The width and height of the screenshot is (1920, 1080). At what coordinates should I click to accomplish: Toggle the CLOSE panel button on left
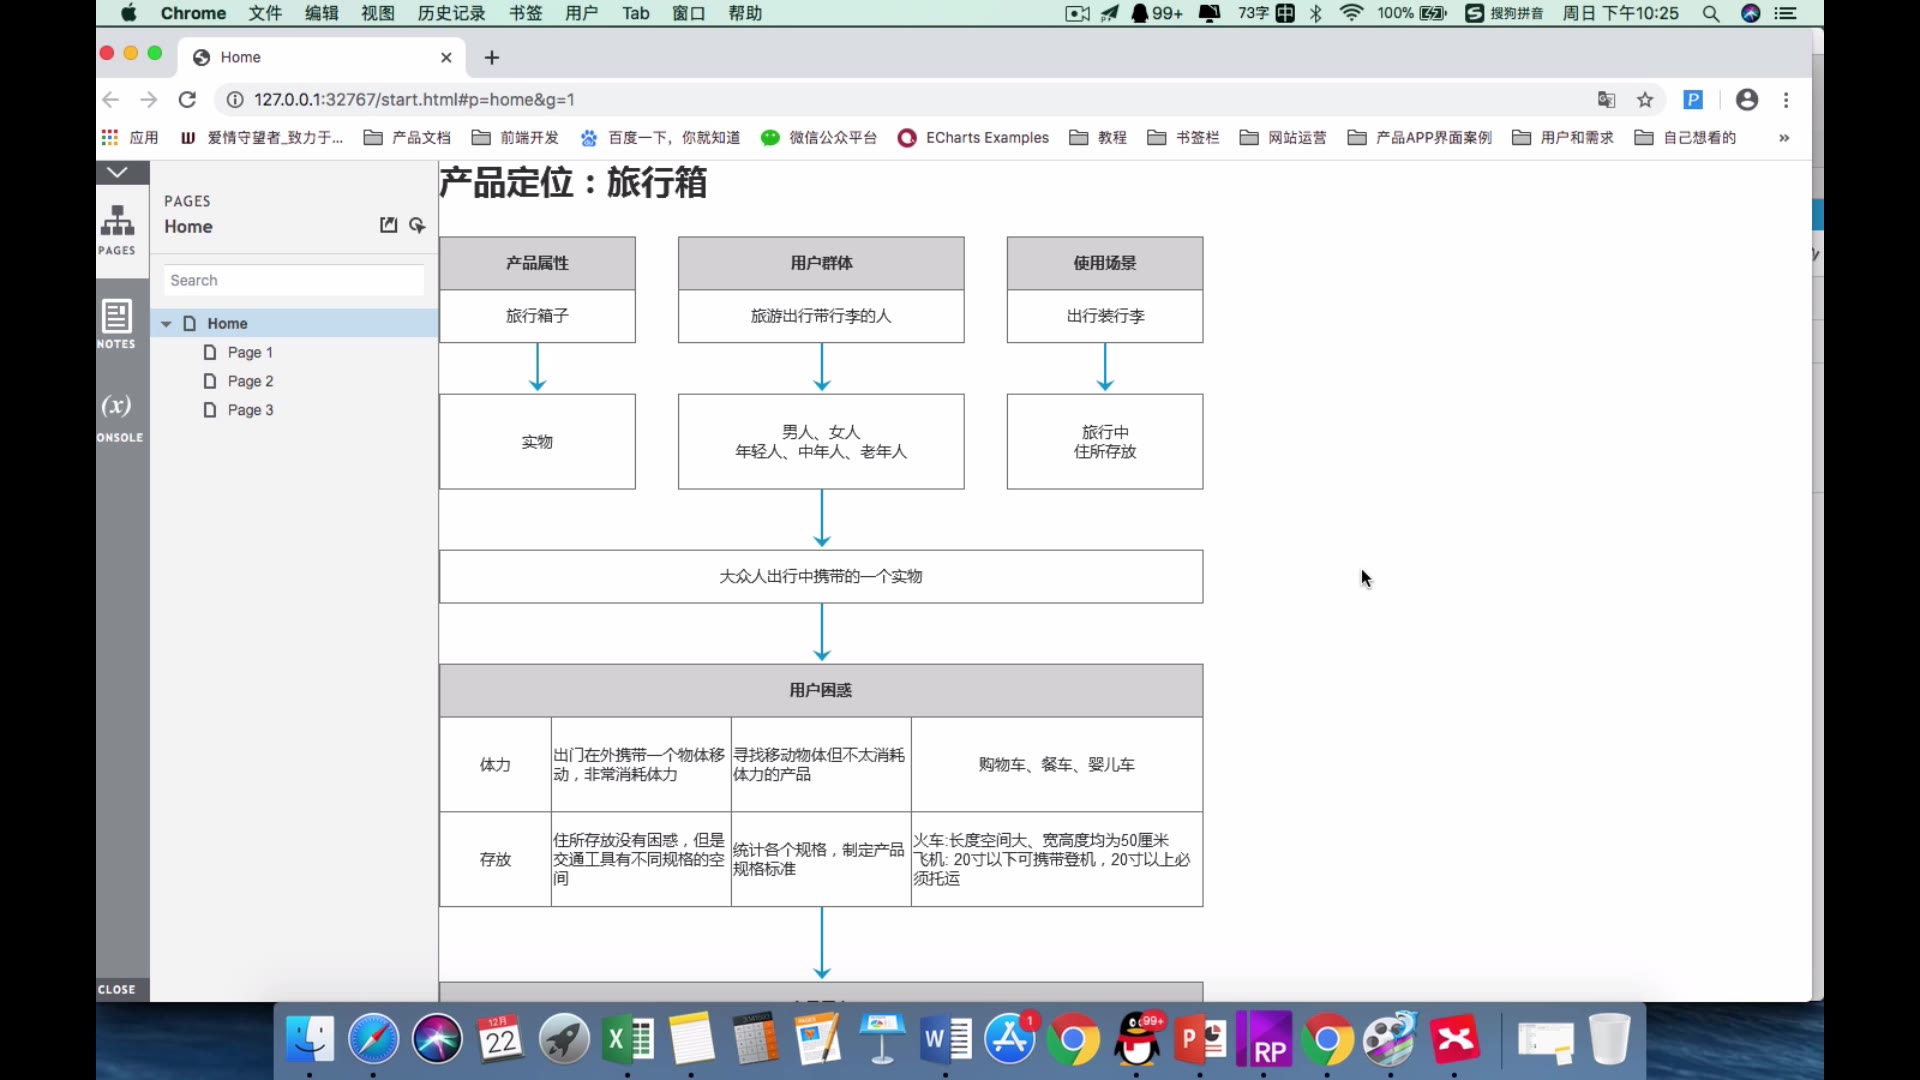[x=116, y=988]
